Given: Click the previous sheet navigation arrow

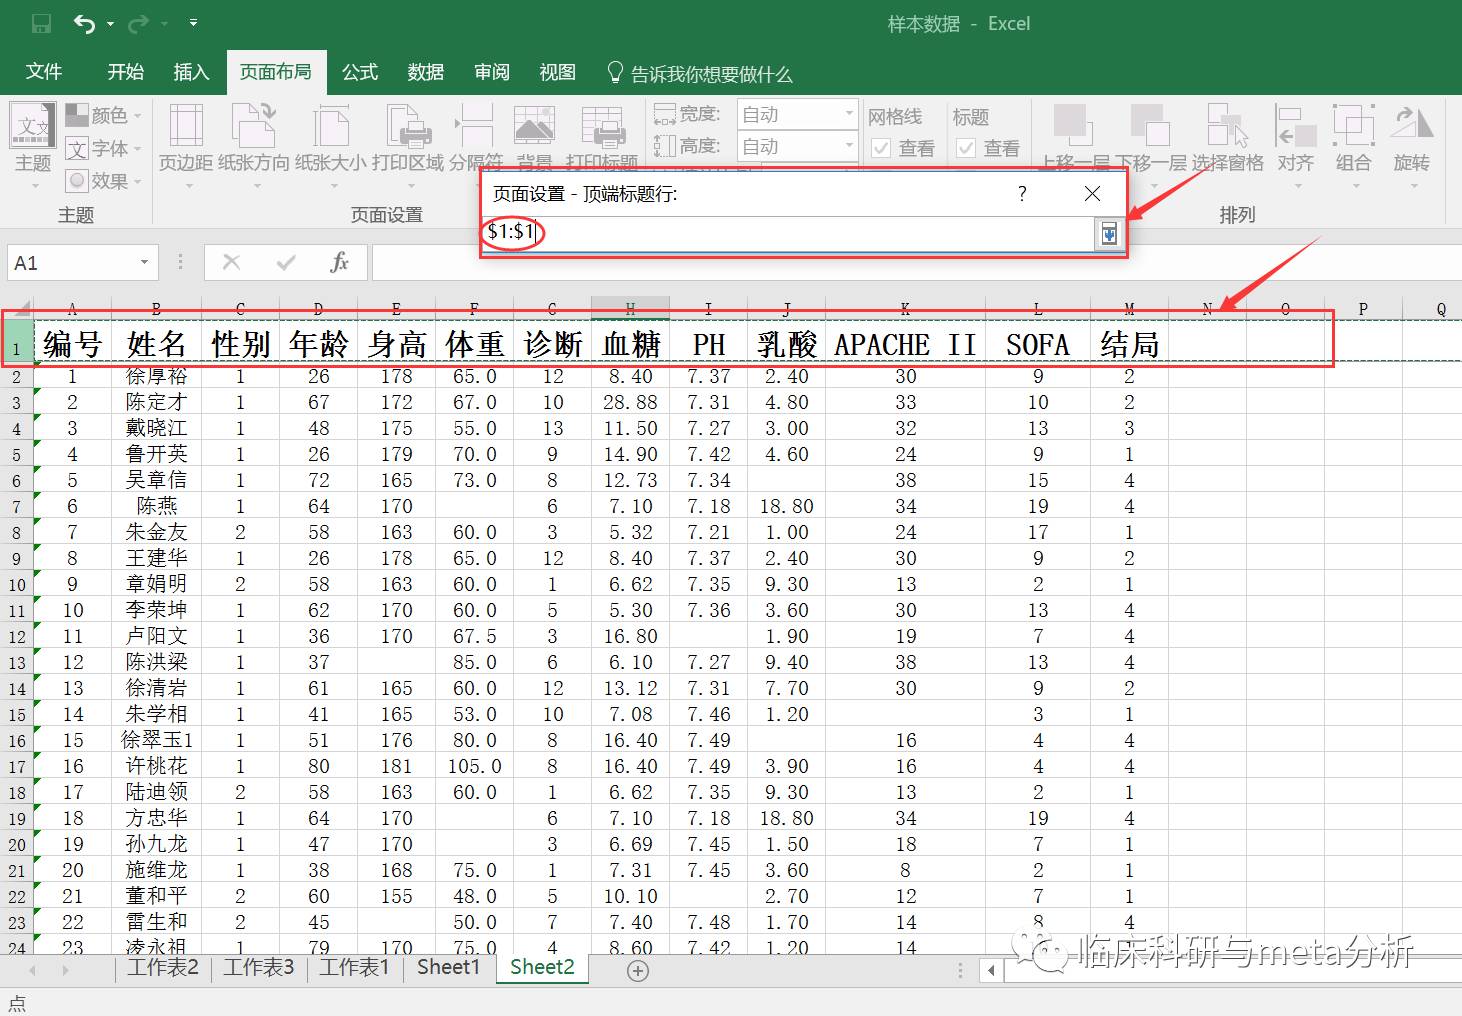Looking at the screenshot, I should point(33,970).
